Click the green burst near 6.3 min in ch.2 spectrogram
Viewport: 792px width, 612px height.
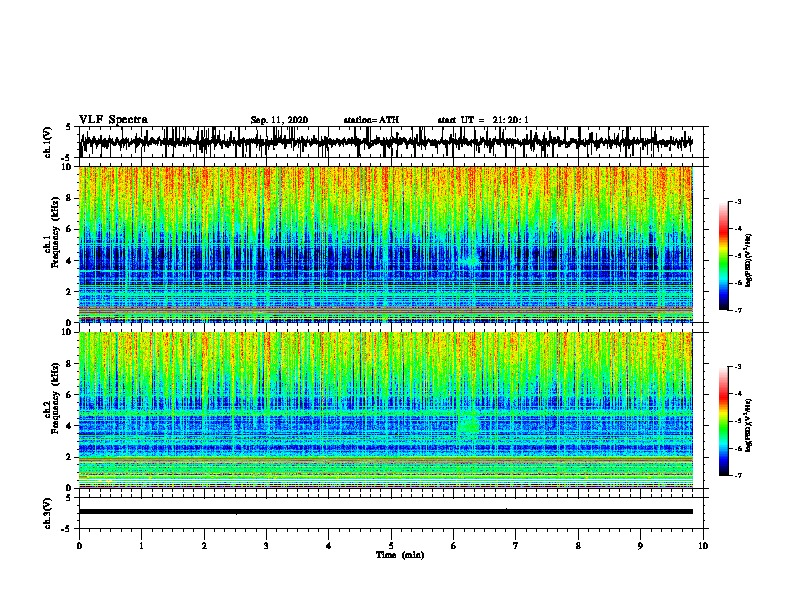tap(469, 424)
